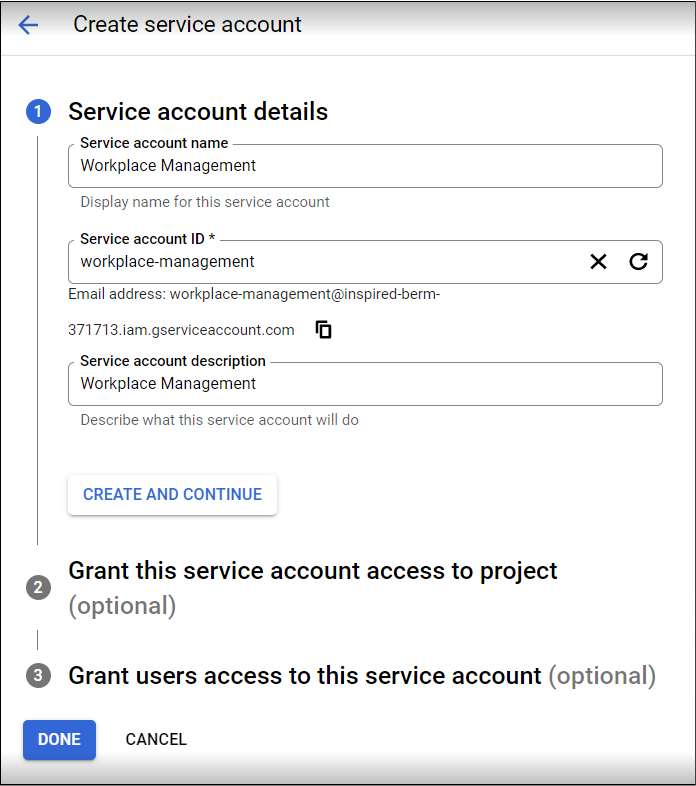The image size is (696, 786).
Task: Click the Display name helper text
Action: (x=205, y=202)
